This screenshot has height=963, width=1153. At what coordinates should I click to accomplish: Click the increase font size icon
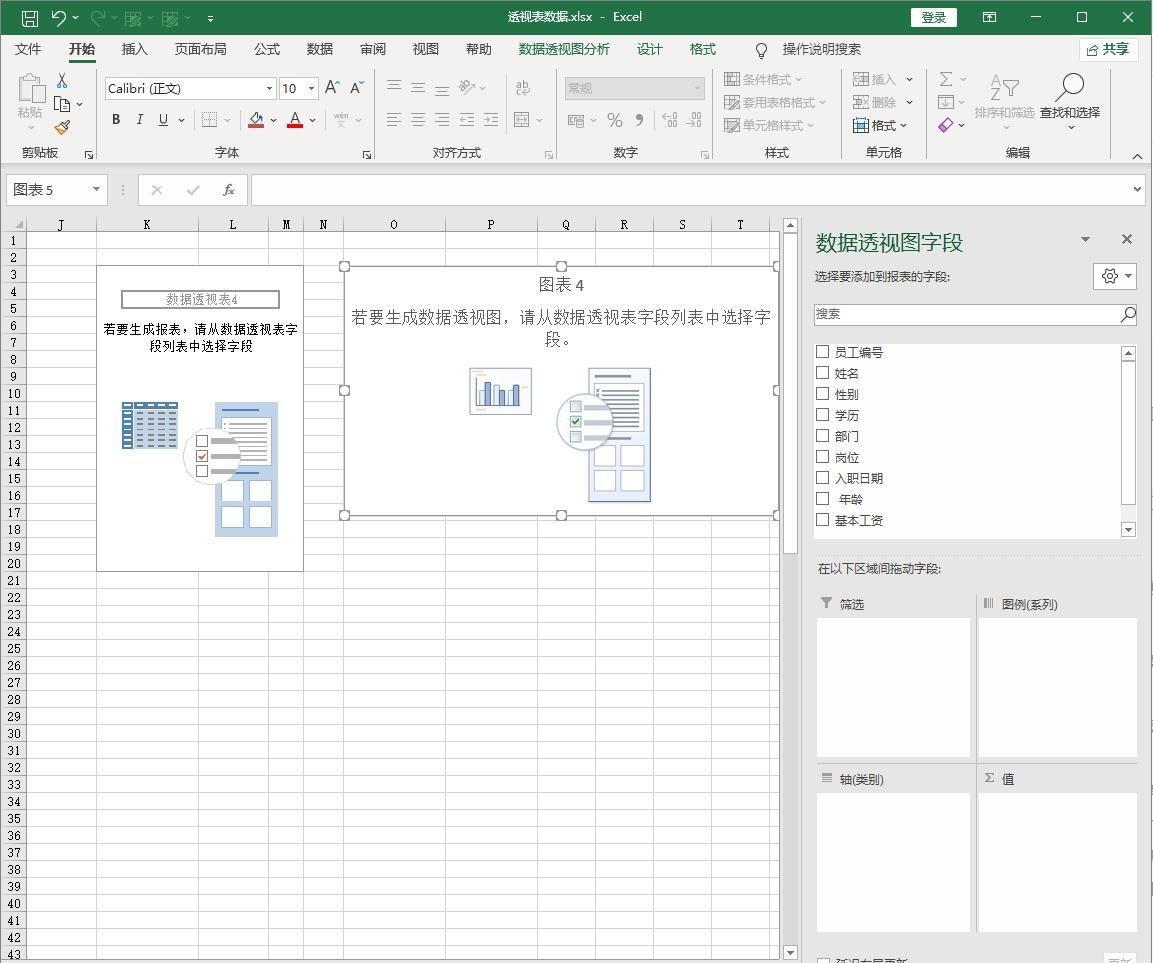click(x=332, y=88)
